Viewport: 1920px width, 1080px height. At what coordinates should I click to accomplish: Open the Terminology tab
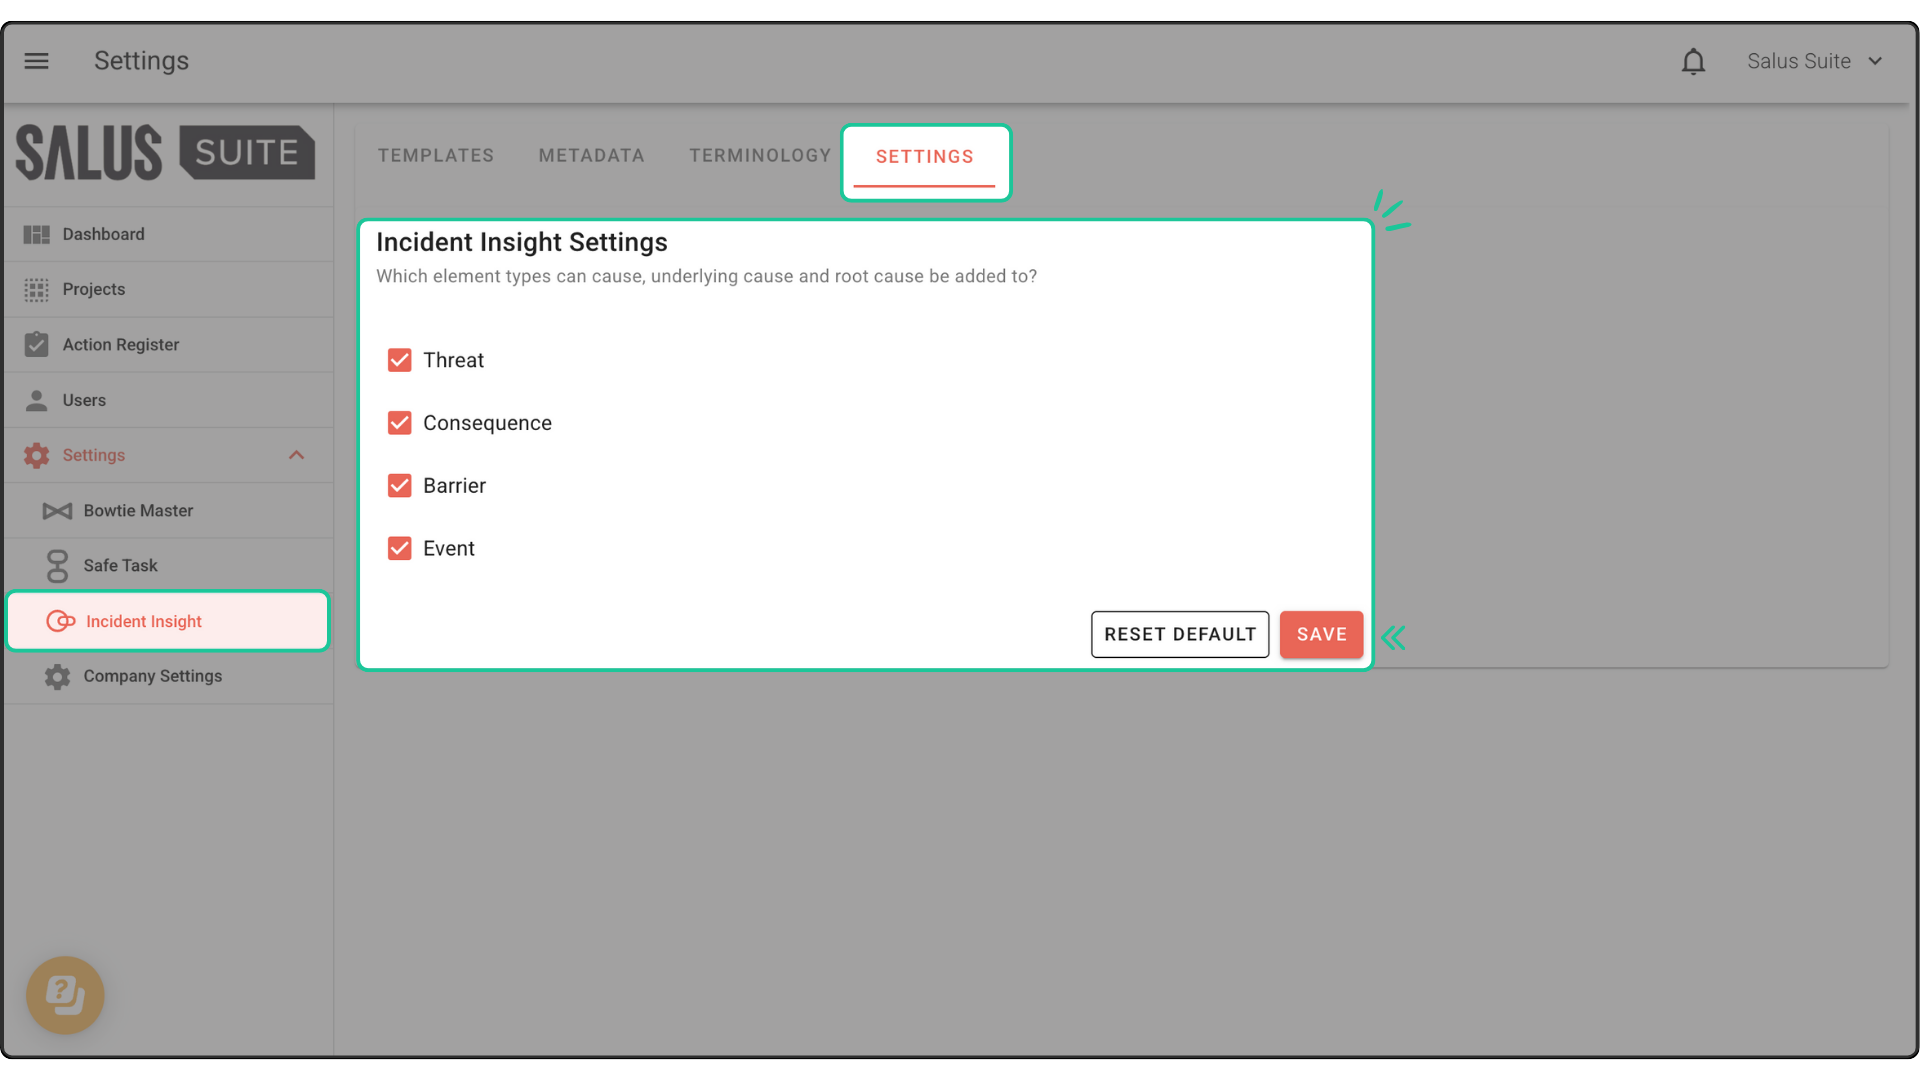[760, 156]
